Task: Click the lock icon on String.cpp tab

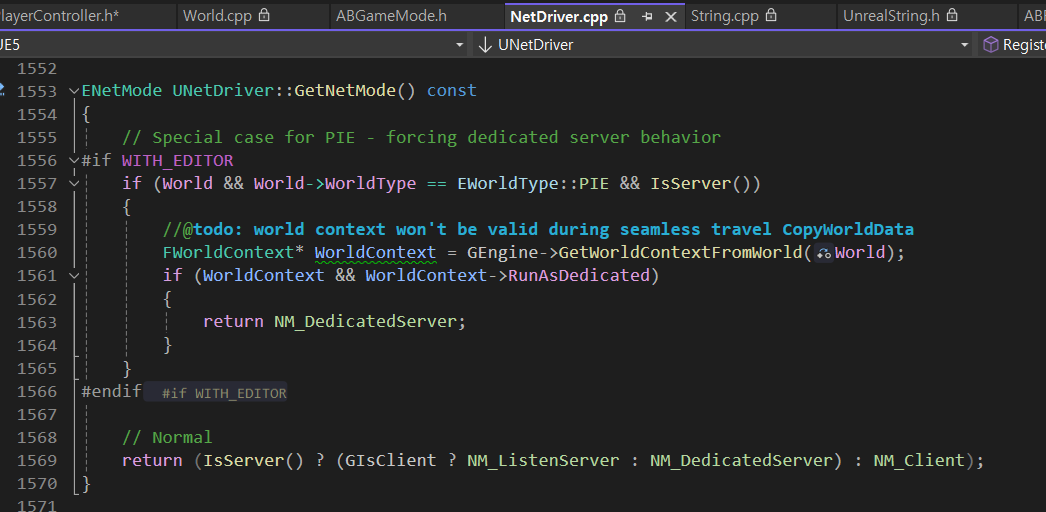Action: [771, 15]
